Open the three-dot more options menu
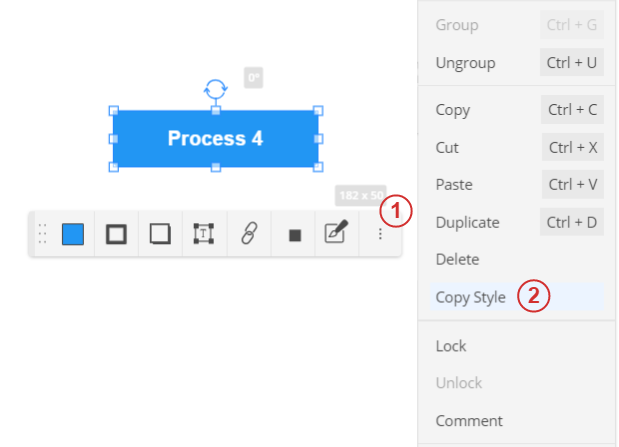The height and width of the screenshot is (447, 619). click(x=380, y=234)
